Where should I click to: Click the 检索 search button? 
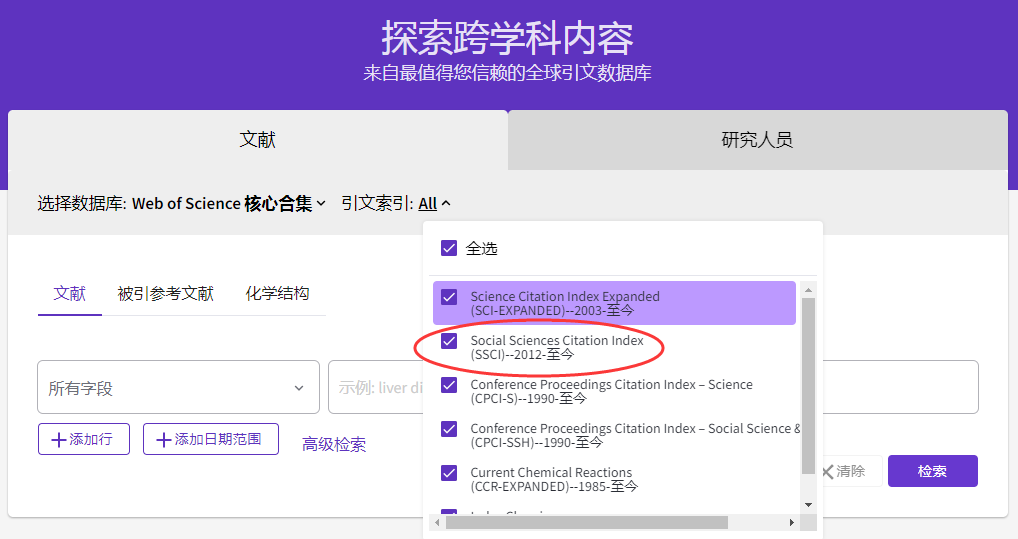932,471
